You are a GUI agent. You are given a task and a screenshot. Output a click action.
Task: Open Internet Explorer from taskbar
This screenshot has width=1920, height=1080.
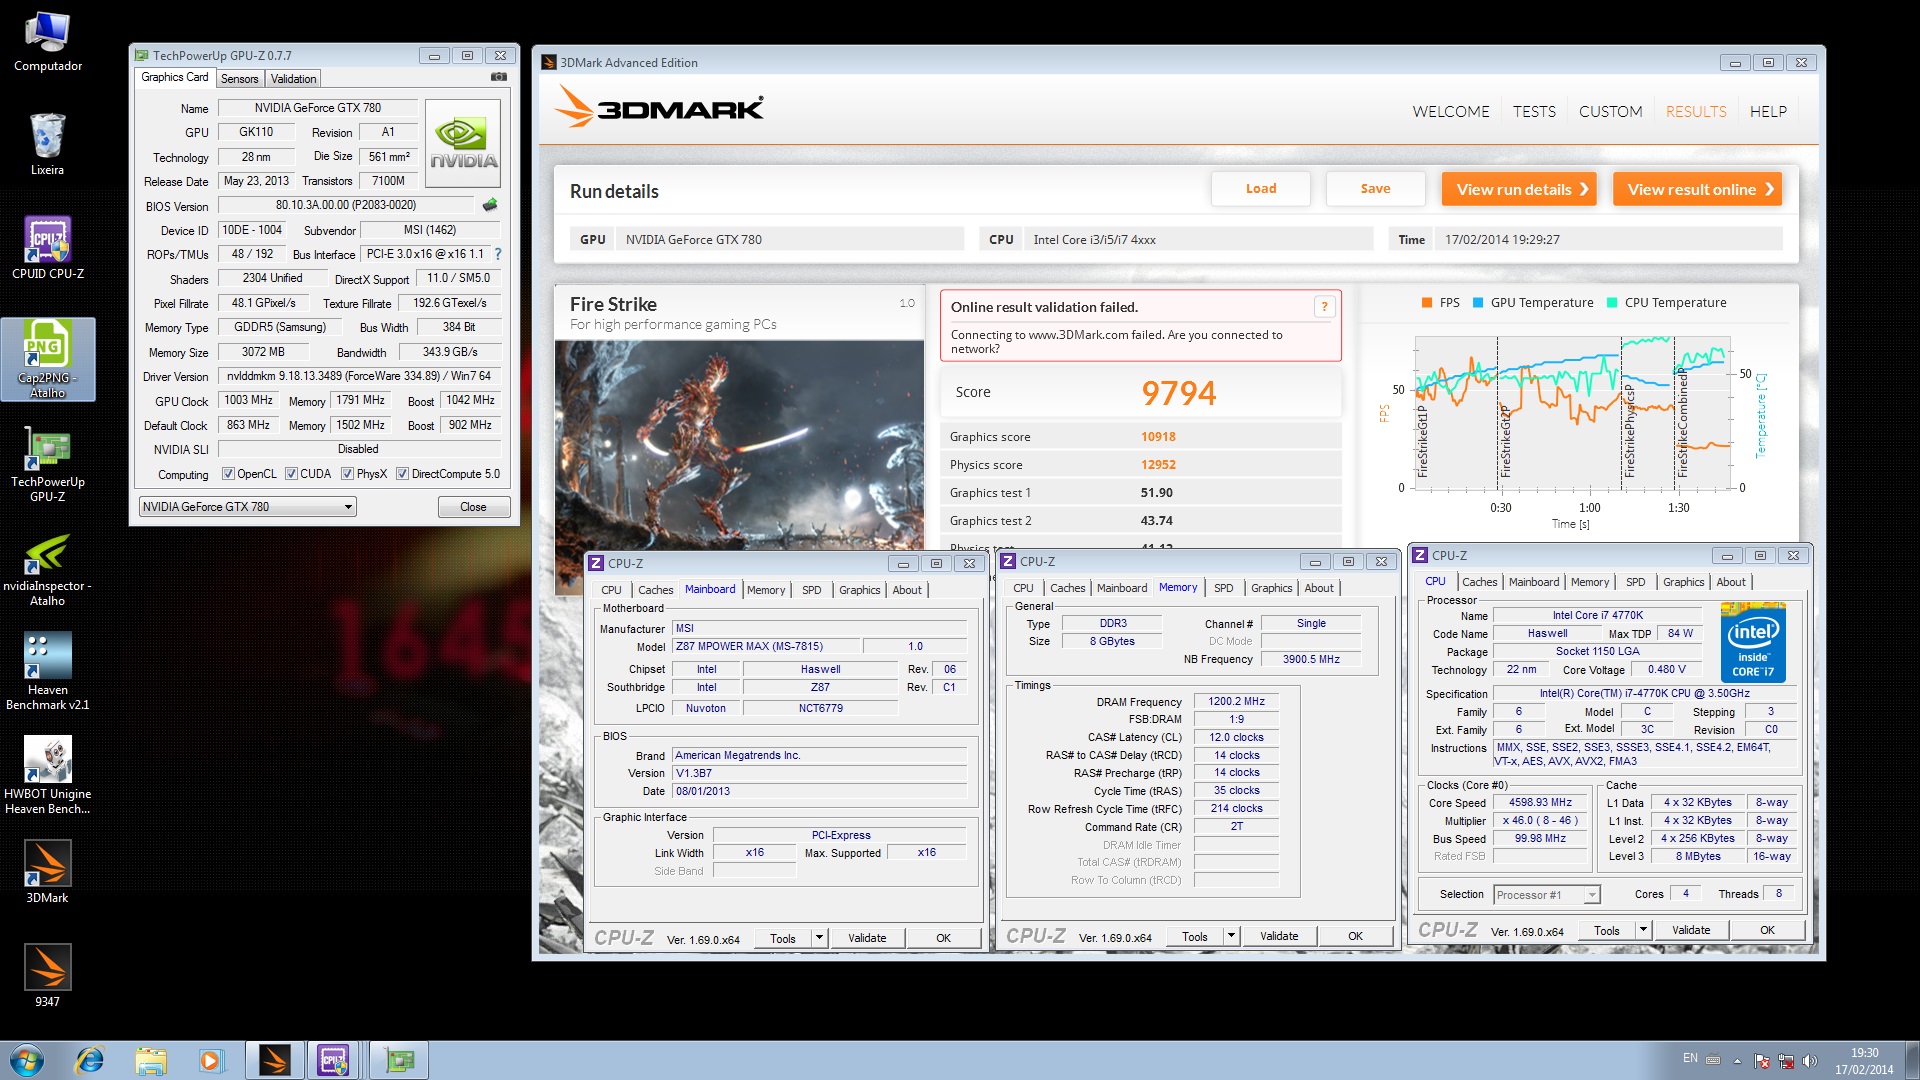89,1060
